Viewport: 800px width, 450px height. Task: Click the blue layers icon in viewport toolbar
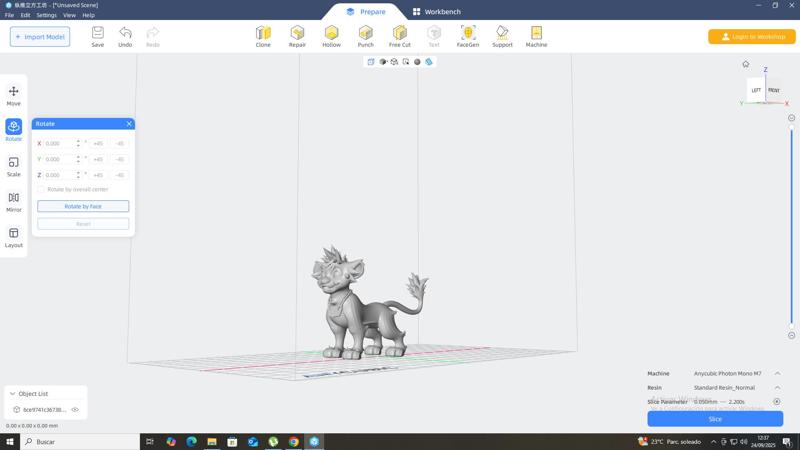pyautogui.click(x=429, y=62)
